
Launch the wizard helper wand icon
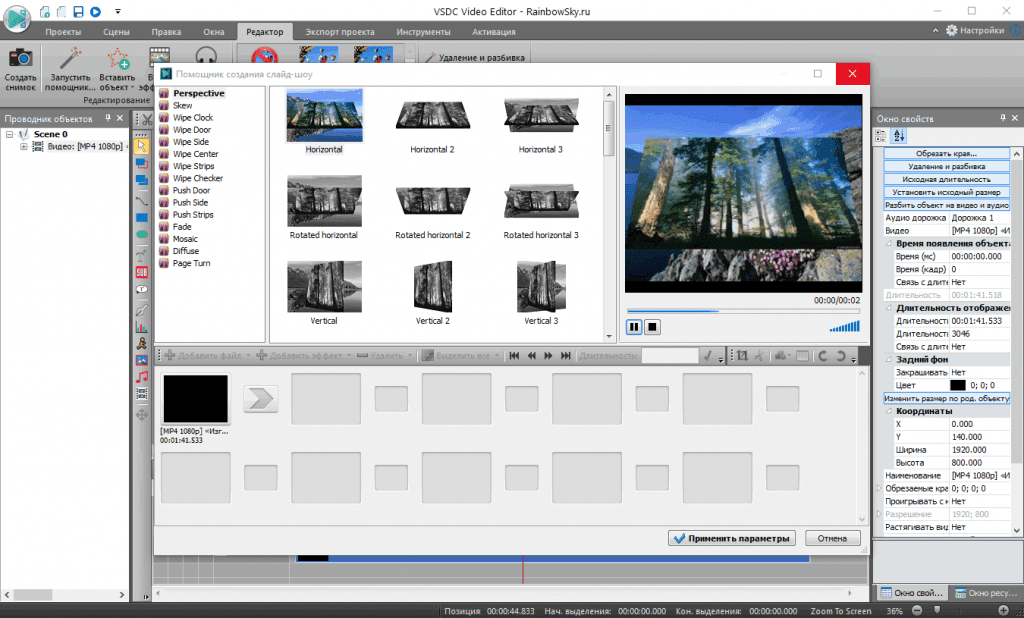(70, 58)
